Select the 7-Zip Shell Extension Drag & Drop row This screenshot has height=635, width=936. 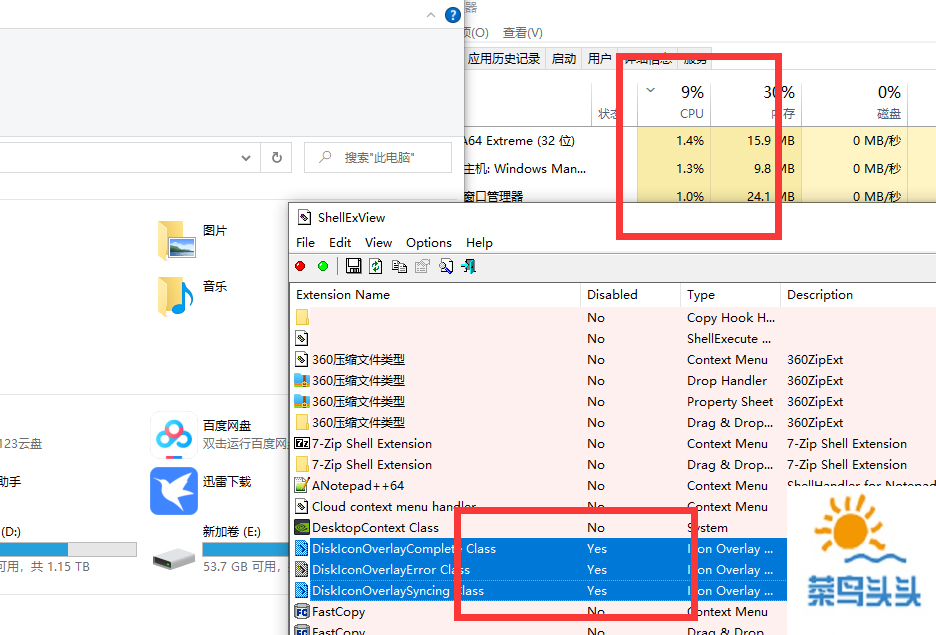click(614, 464)
